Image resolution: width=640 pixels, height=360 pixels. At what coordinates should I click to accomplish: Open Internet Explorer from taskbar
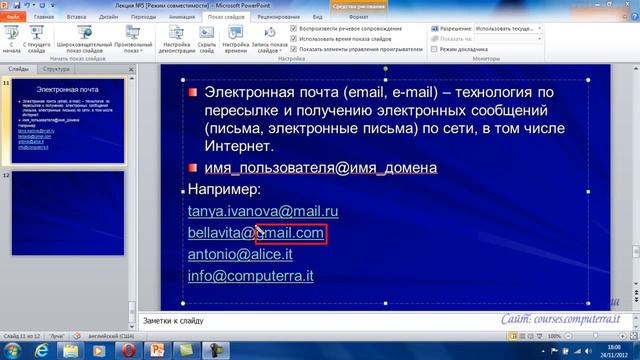tap(41, 351)
